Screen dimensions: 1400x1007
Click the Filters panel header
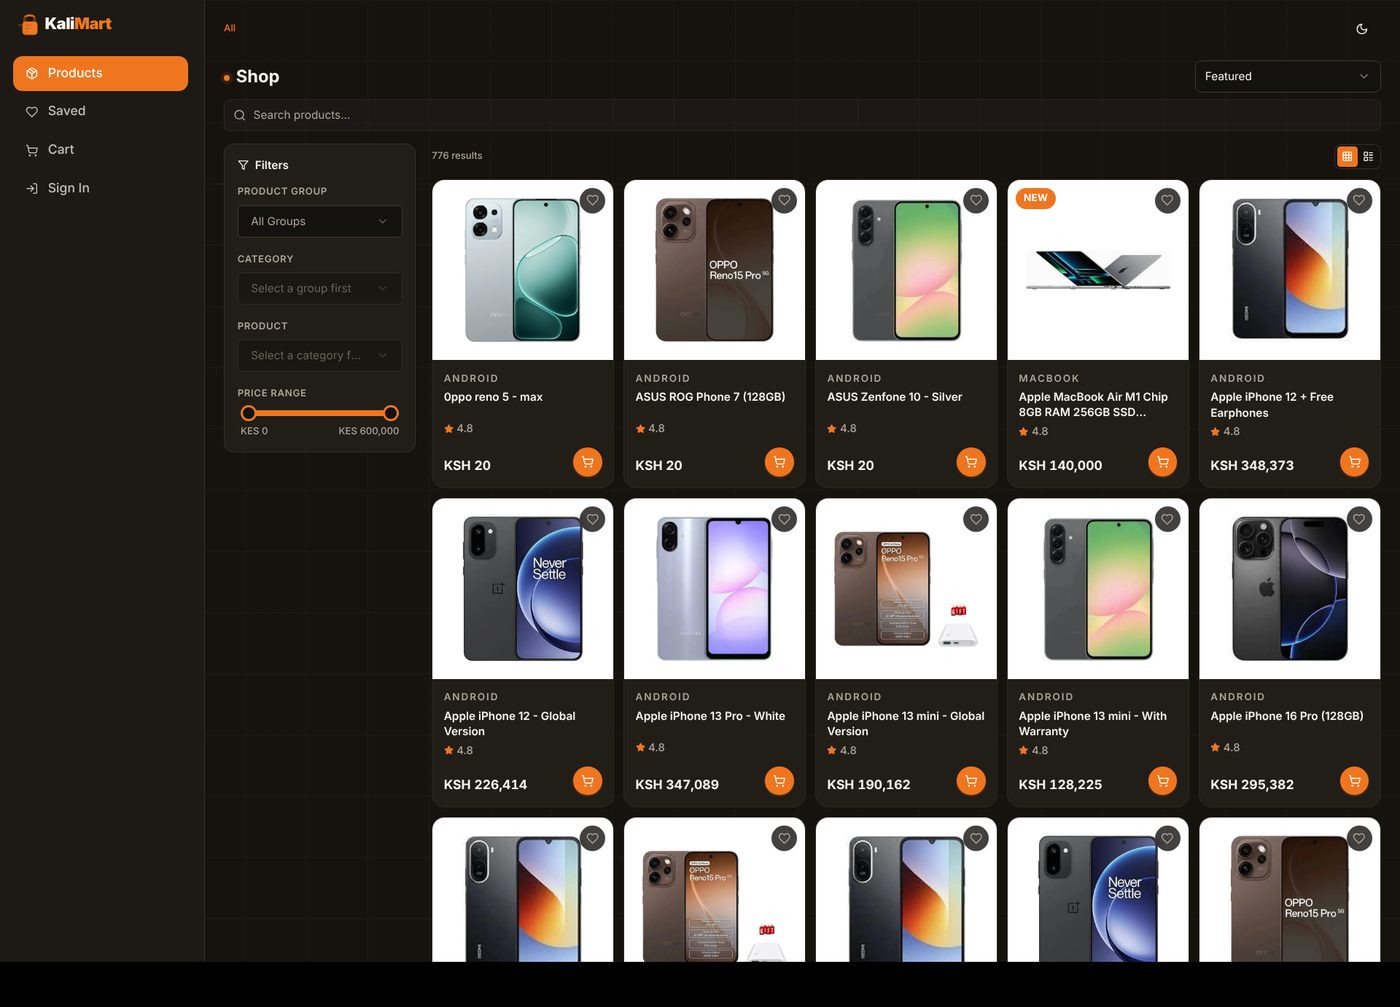tap(264, 165)
